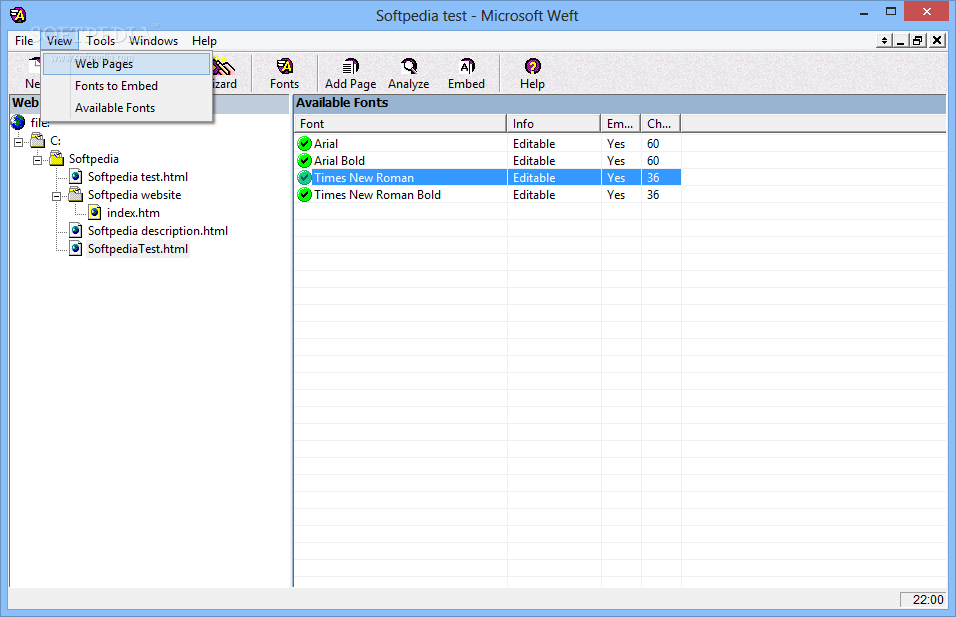Screen dimensions: 956x617
Task: Open the Windows menu
Action: tap(154, 41)
